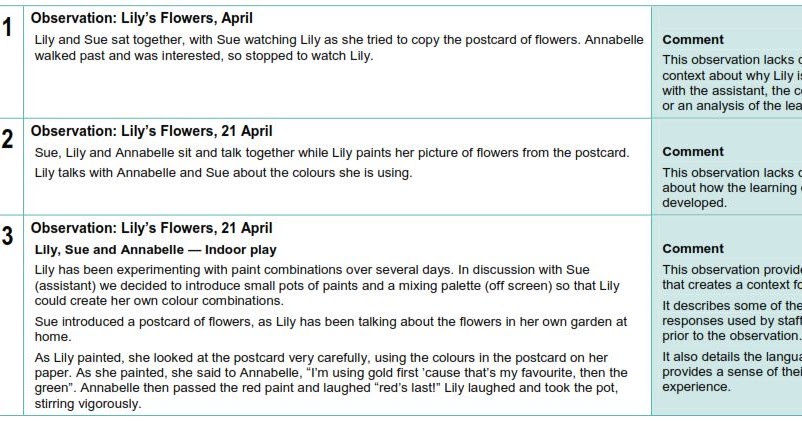Click the paragraph starting 'As Lily painted'

(331, 381)
